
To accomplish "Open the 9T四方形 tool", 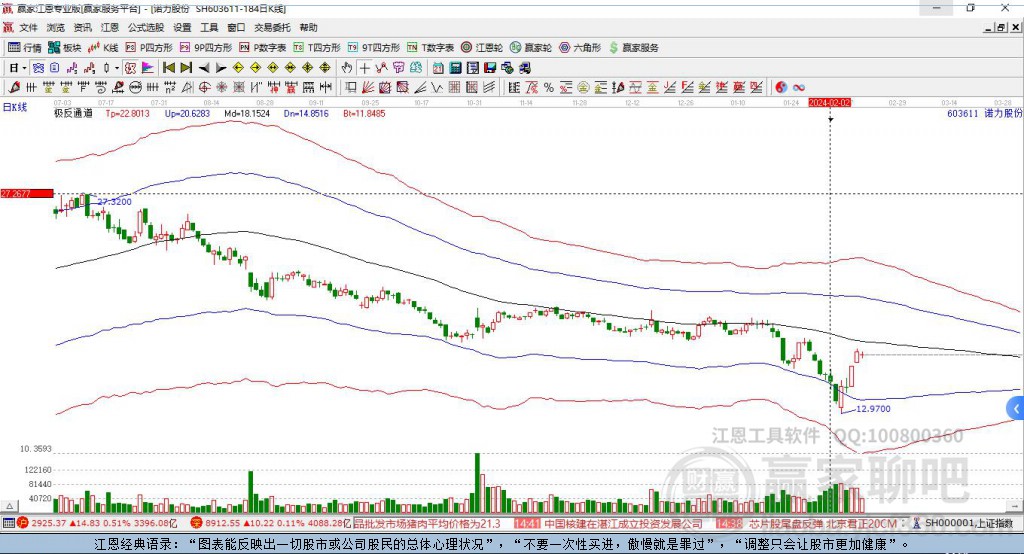I will pos(374,48).
